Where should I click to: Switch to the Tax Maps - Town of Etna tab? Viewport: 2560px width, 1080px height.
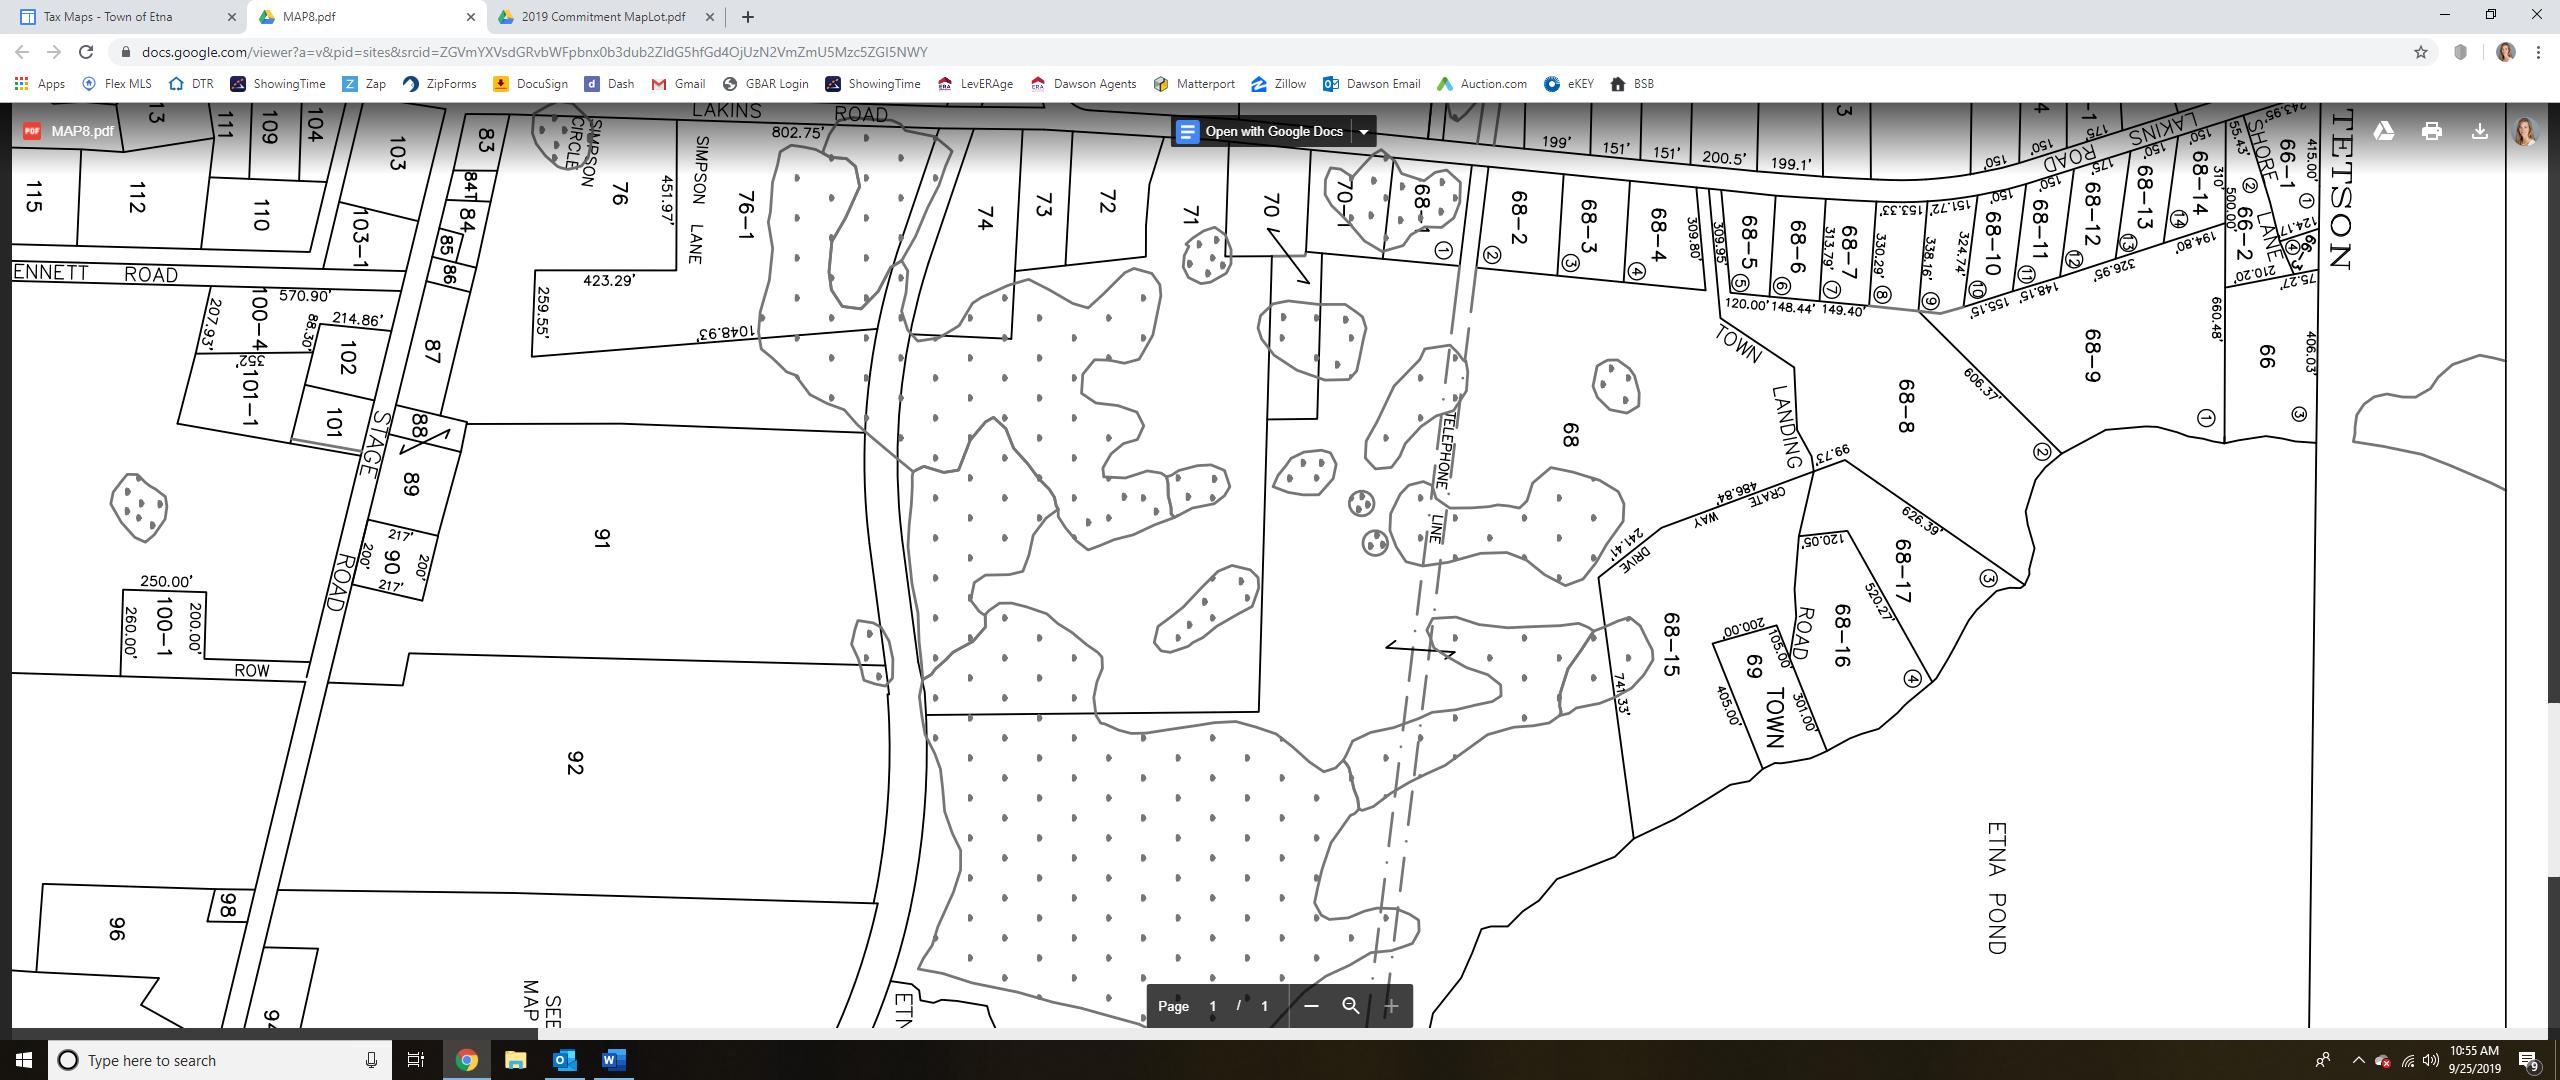click(x=123, y=17)
